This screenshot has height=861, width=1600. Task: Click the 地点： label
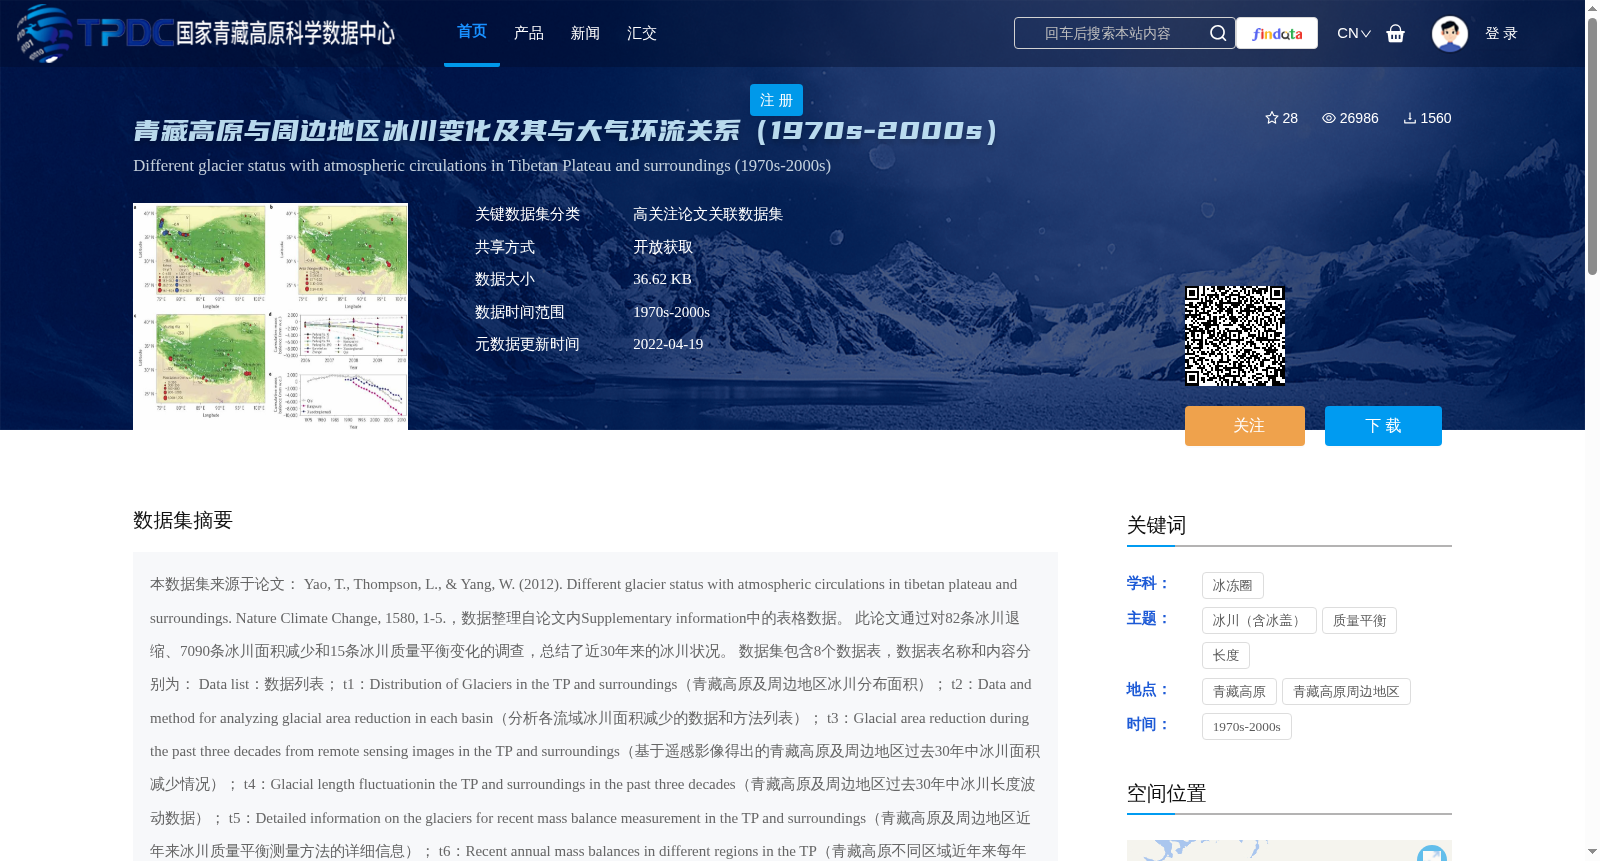(x=1148, y=689)
